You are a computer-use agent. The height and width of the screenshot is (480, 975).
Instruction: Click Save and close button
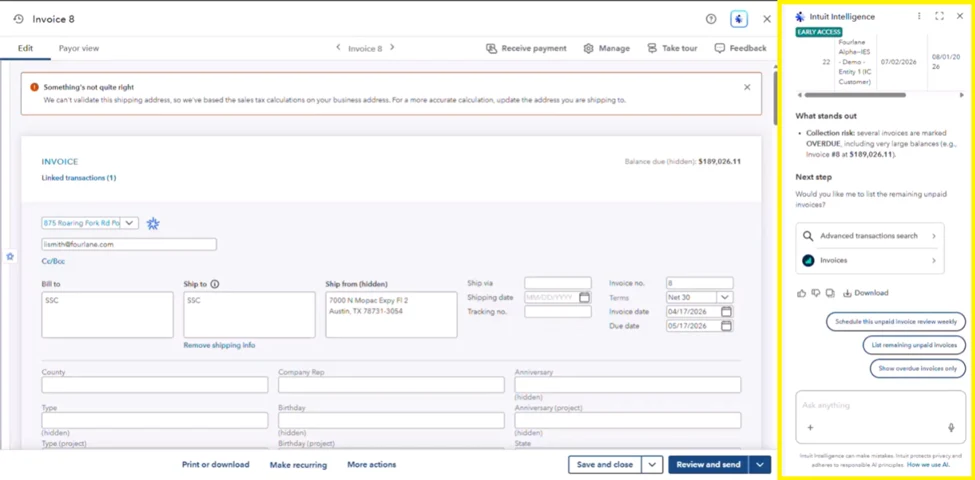click(605, 464)
